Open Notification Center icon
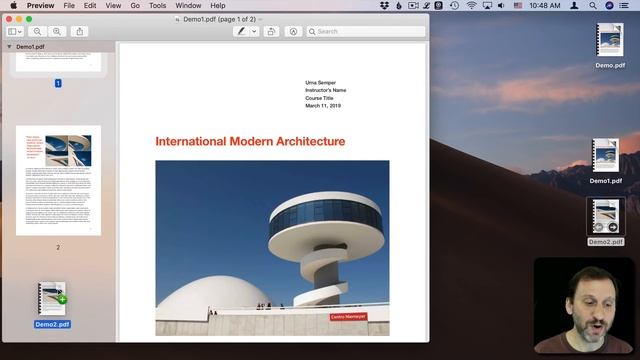 point(624,5)
